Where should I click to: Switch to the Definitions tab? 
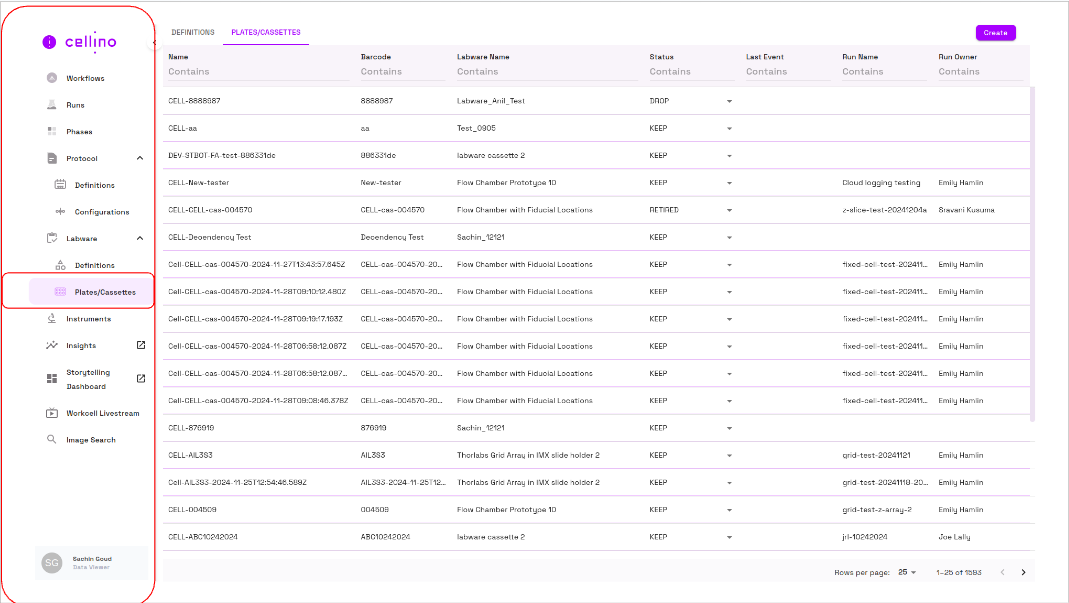point(193,33)
